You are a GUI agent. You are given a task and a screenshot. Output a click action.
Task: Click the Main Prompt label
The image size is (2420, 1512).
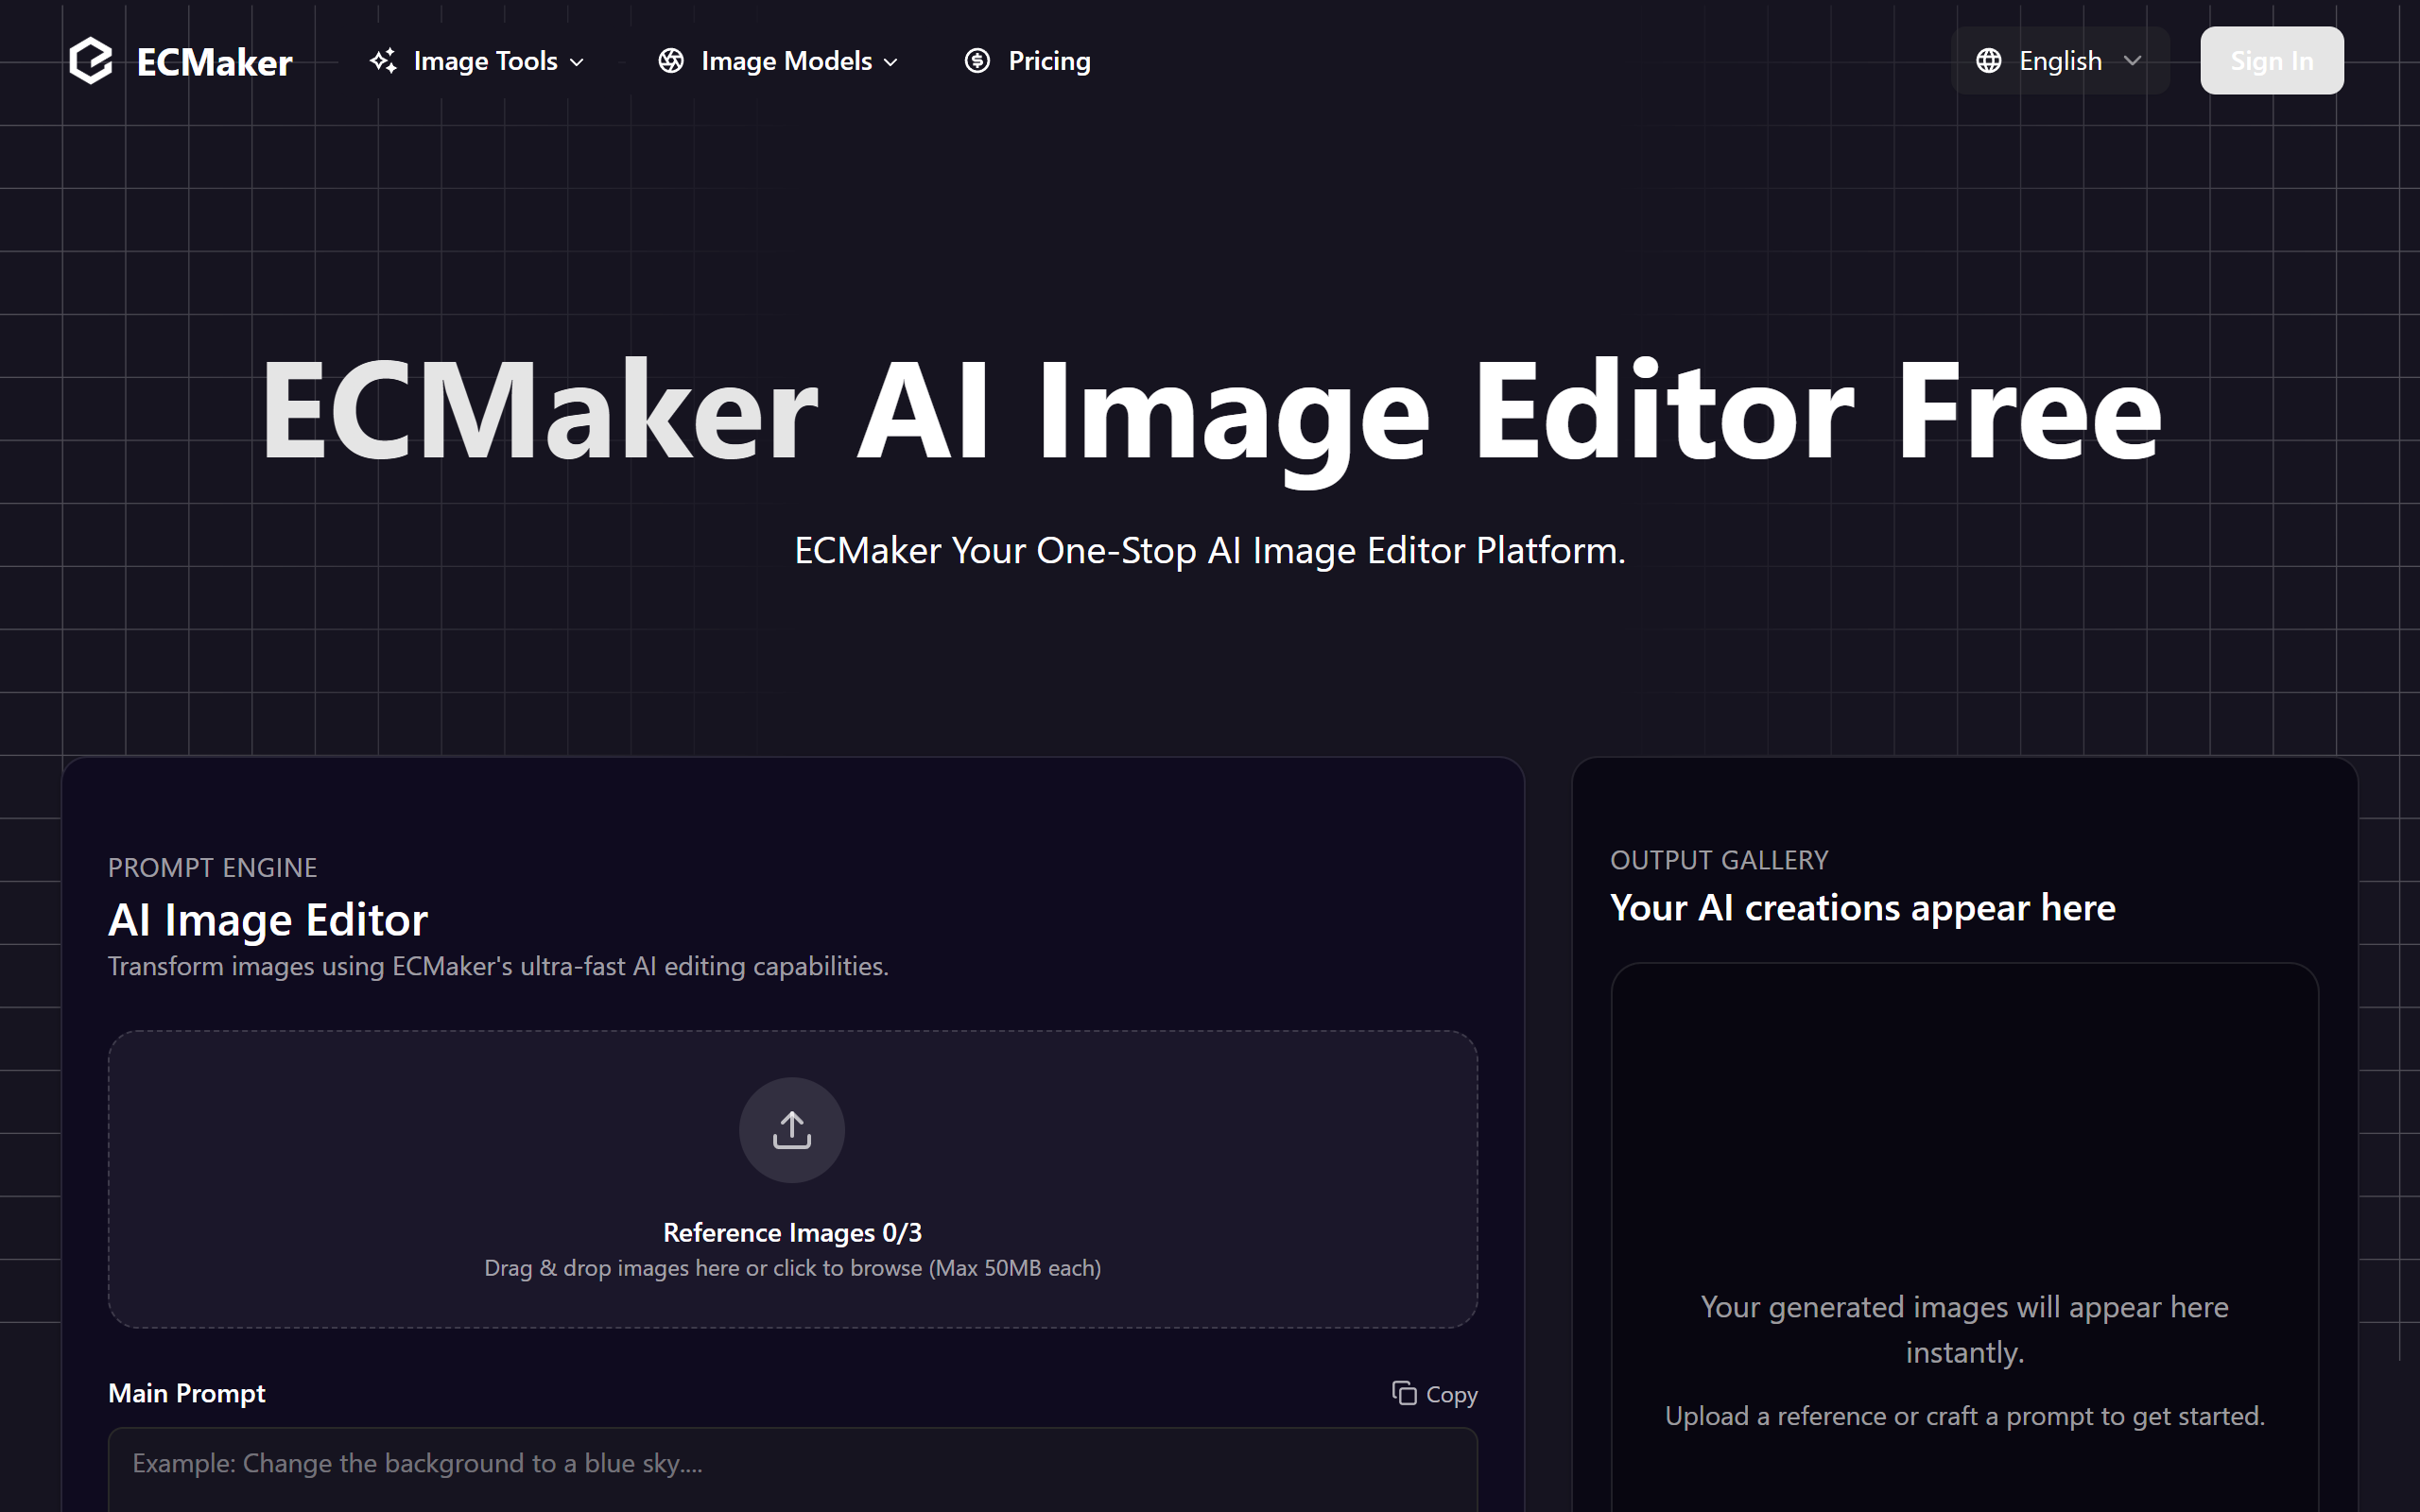click(187, 1393)
